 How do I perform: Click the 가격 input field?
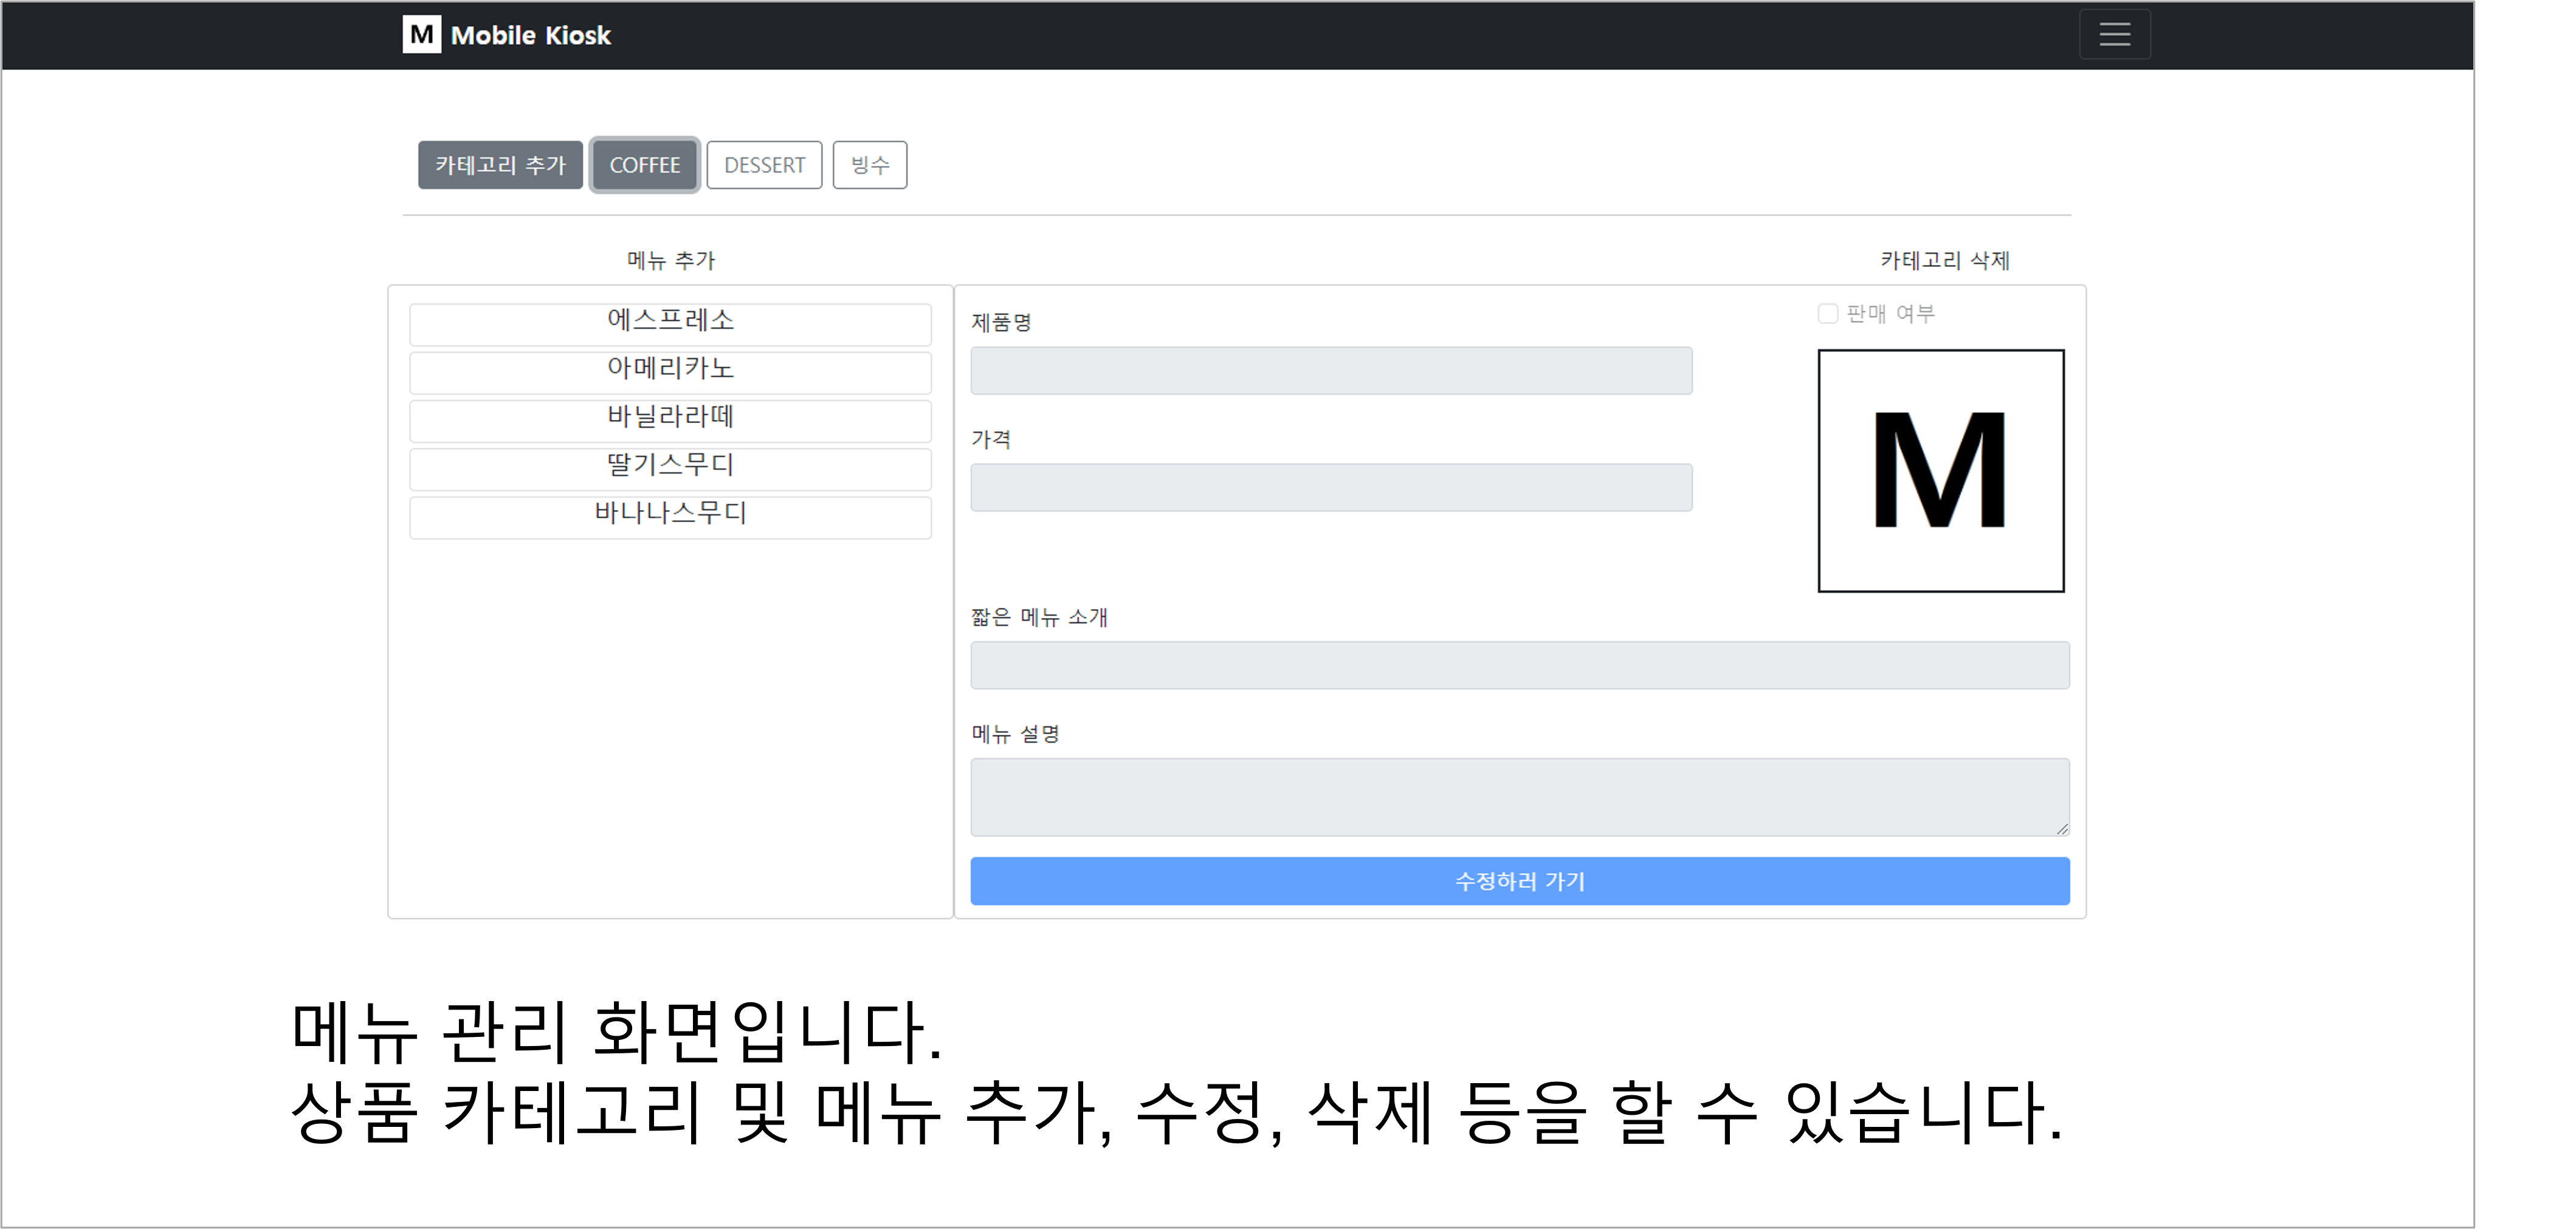tap(1331, 487)
